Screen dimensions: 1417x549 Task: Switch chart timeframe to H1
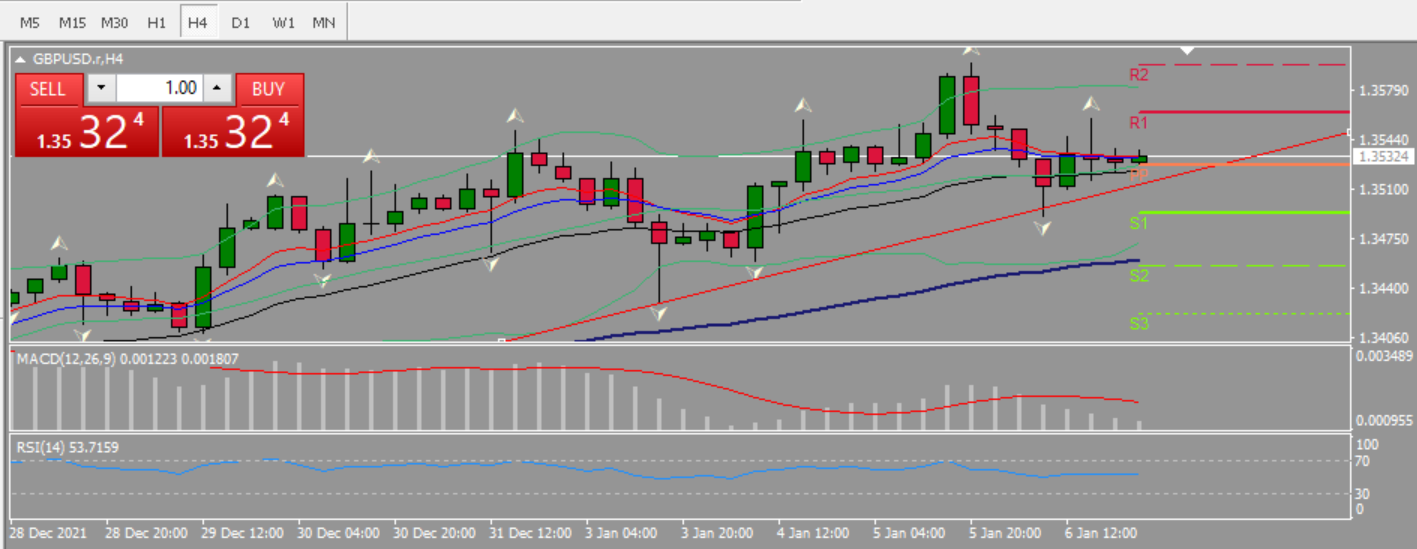point(156,22)
